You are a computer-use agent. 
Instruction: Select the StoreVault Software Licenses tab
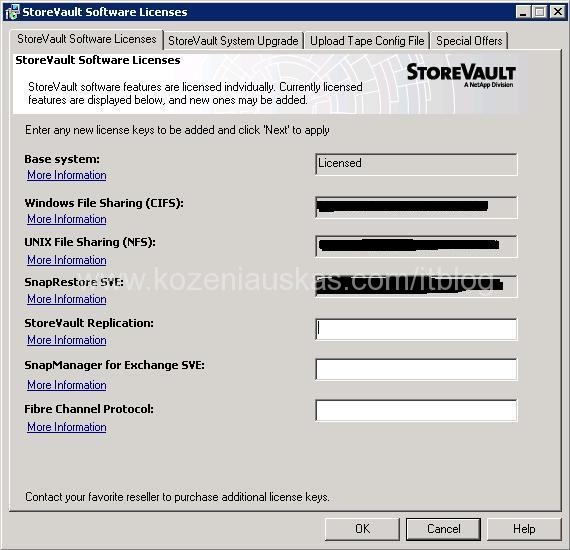coord(87,39)
